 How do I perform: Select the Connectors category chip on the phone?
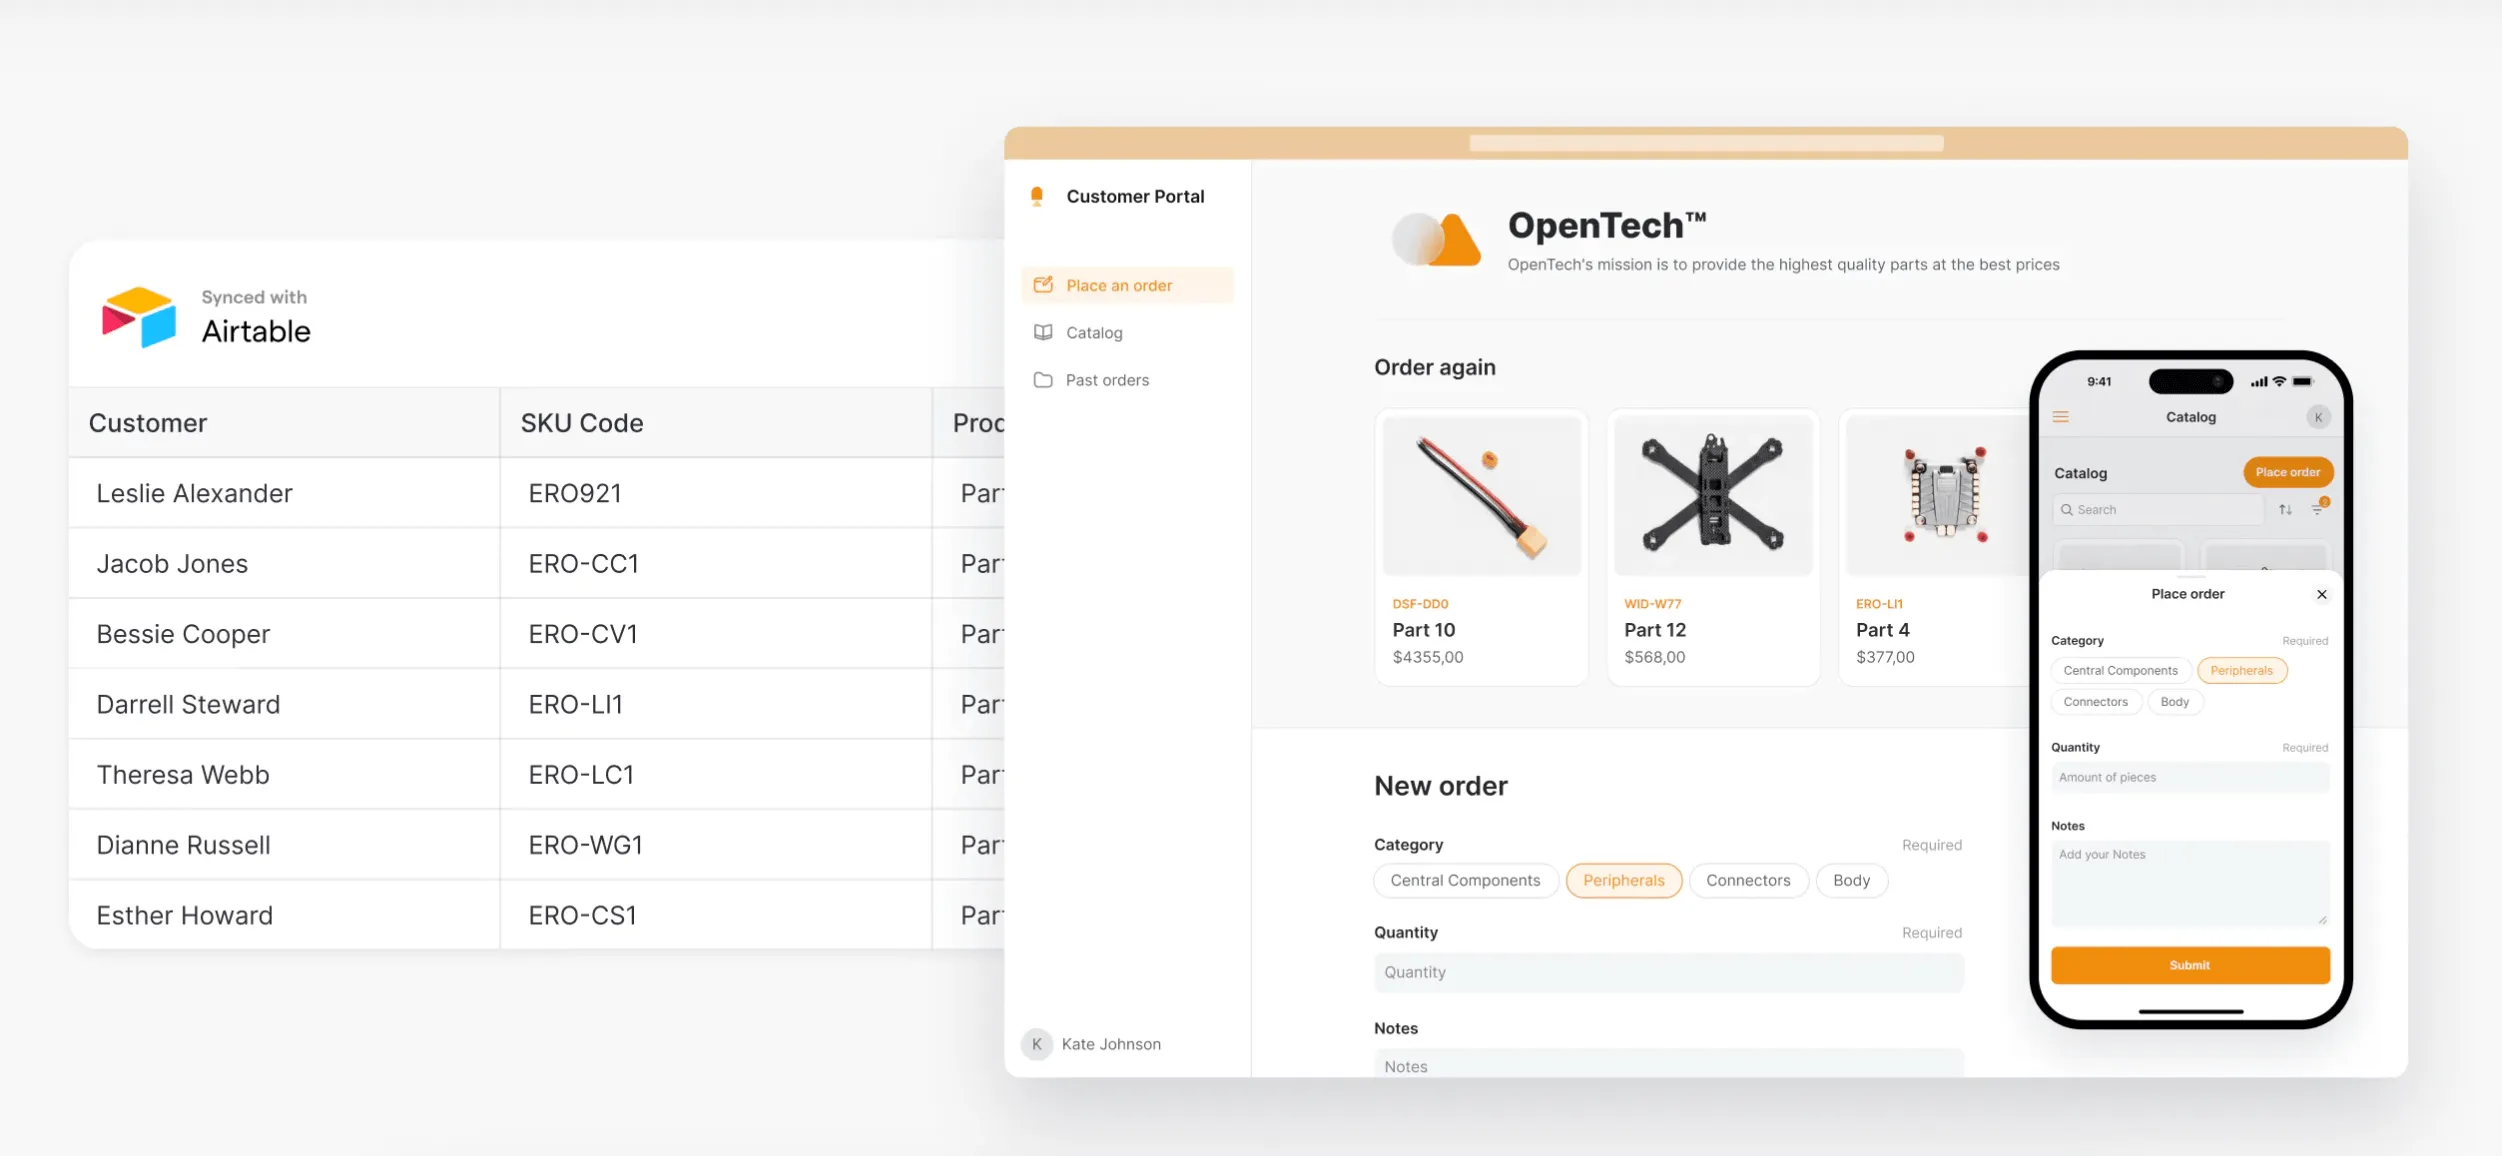(2096, 701)
